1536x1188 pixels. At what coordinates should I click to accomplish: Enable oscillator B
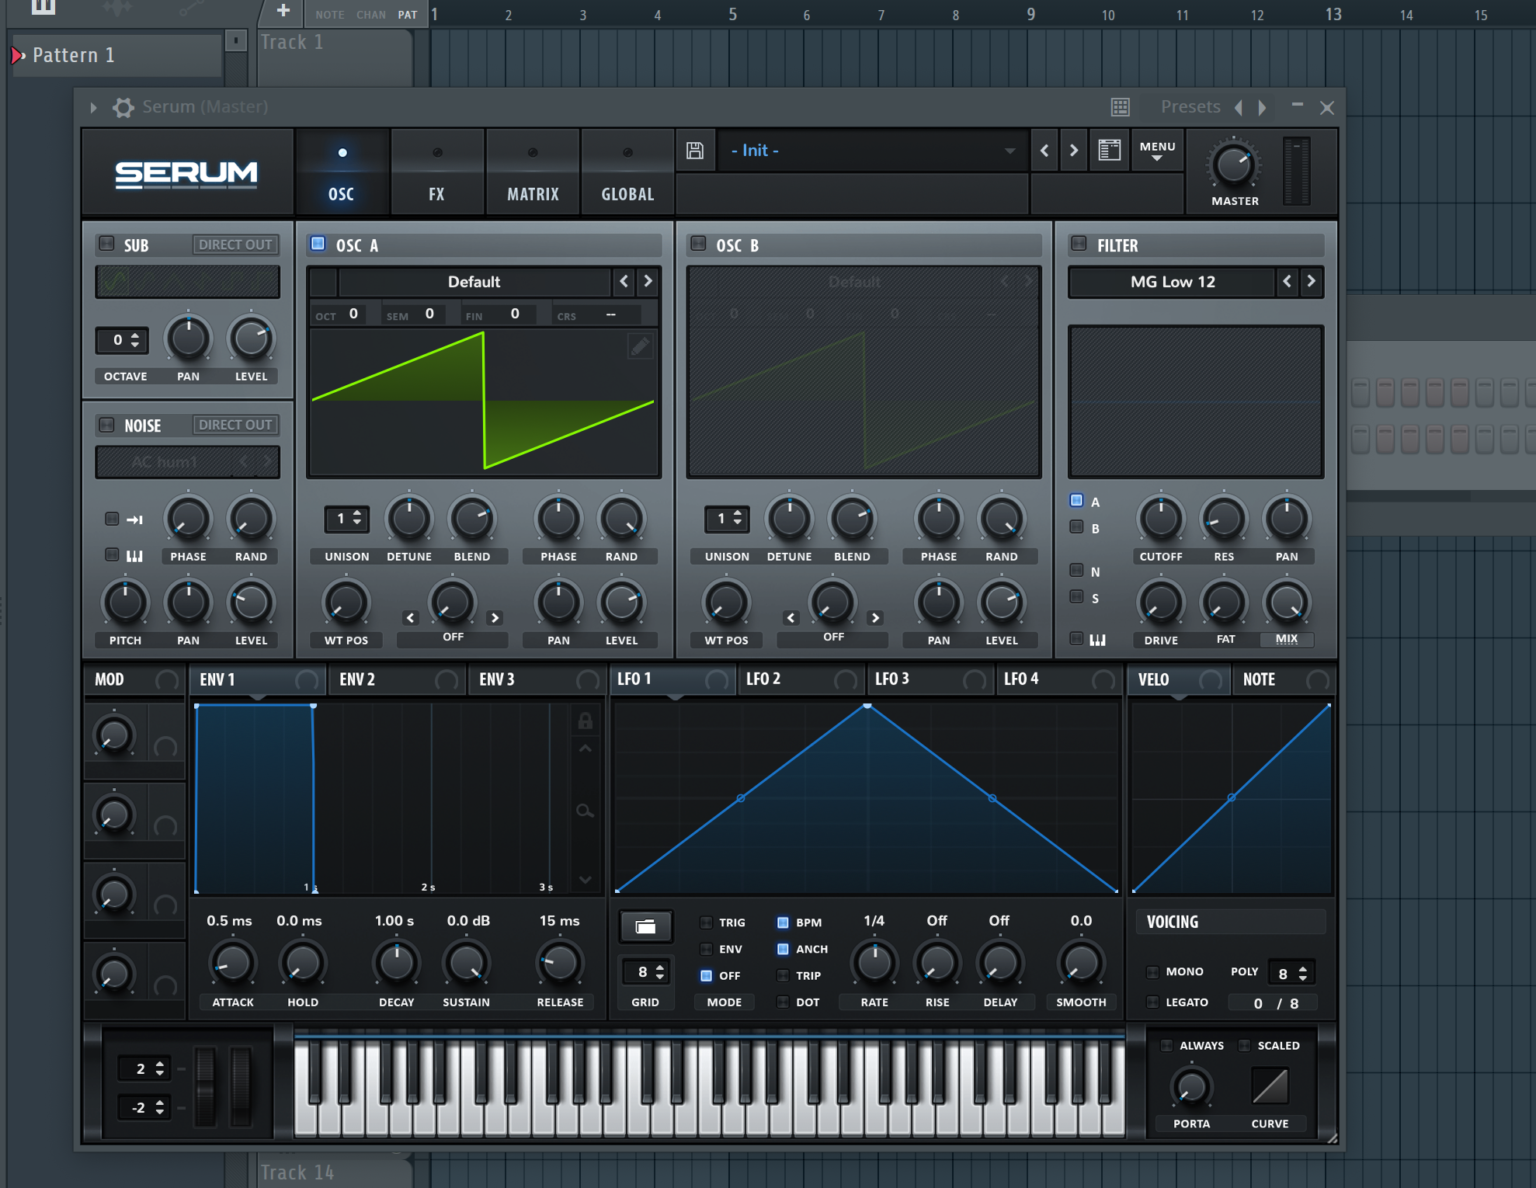tap(698, 243)
